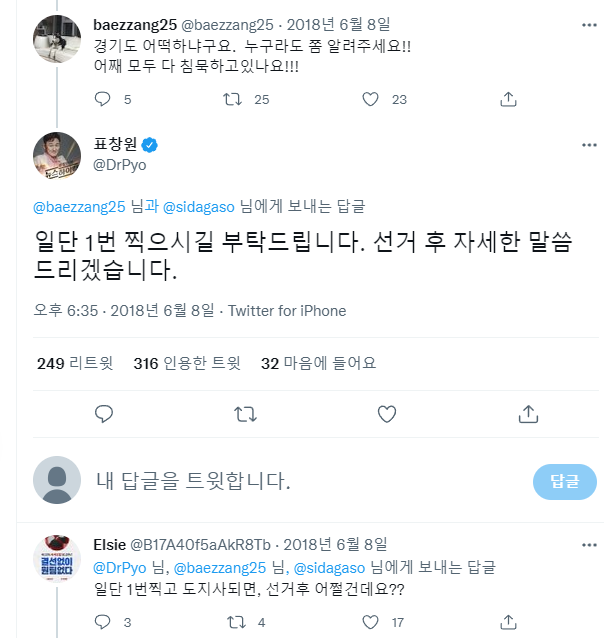
Task: Share baezzang25's tweet
Action: (x=508, y=99)
